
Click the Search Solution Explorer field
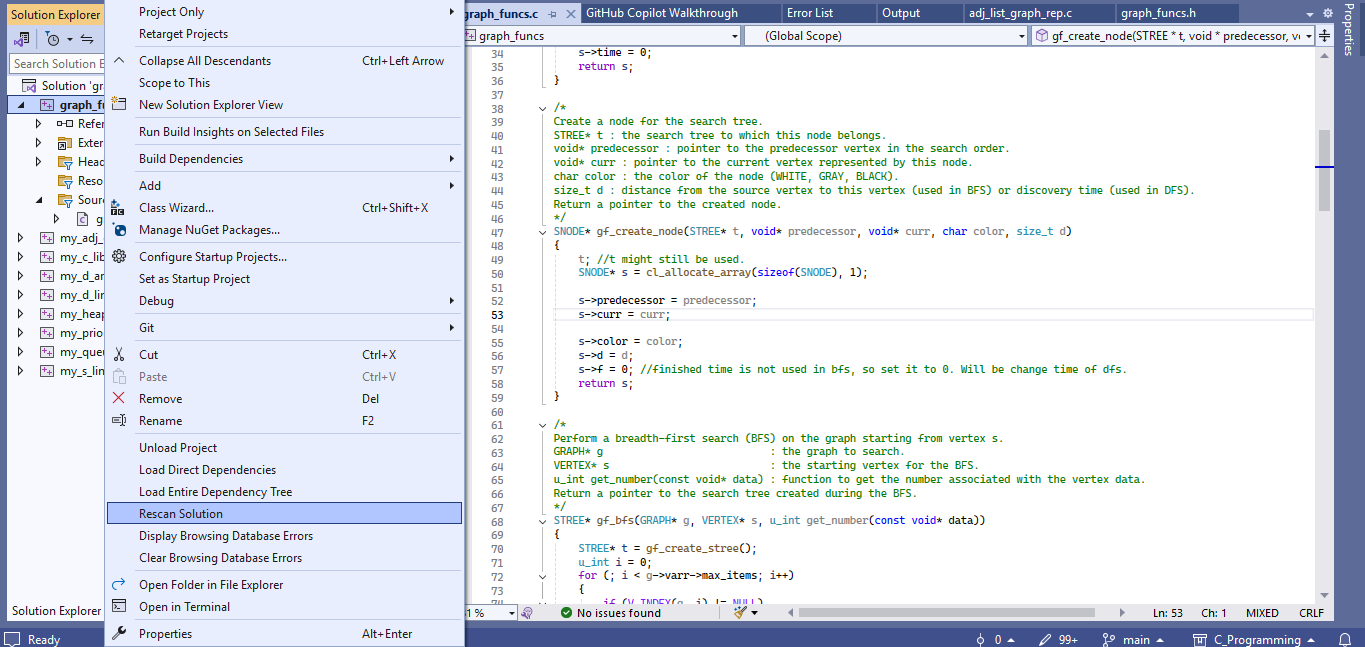tap(56, 64)
